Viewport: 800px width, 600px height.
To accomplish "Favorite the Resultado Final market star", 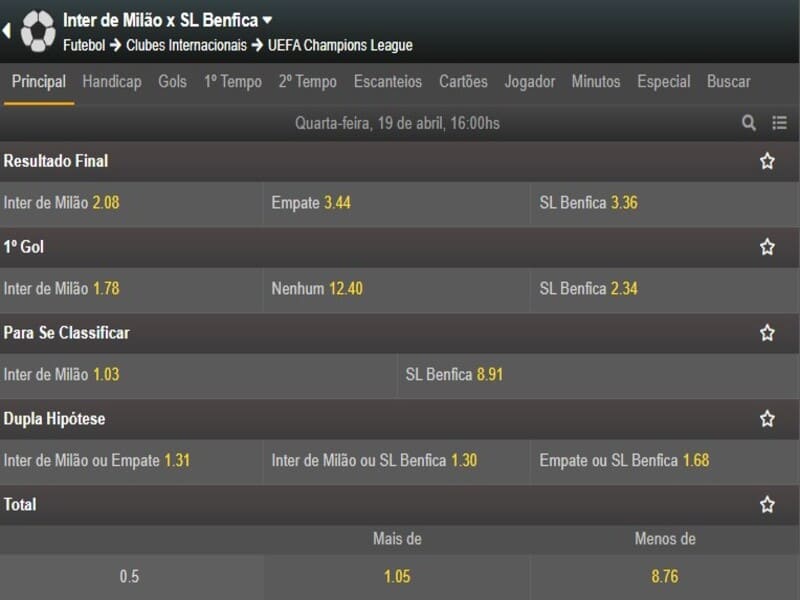I will pyautogui.click(x=767, y=161).
